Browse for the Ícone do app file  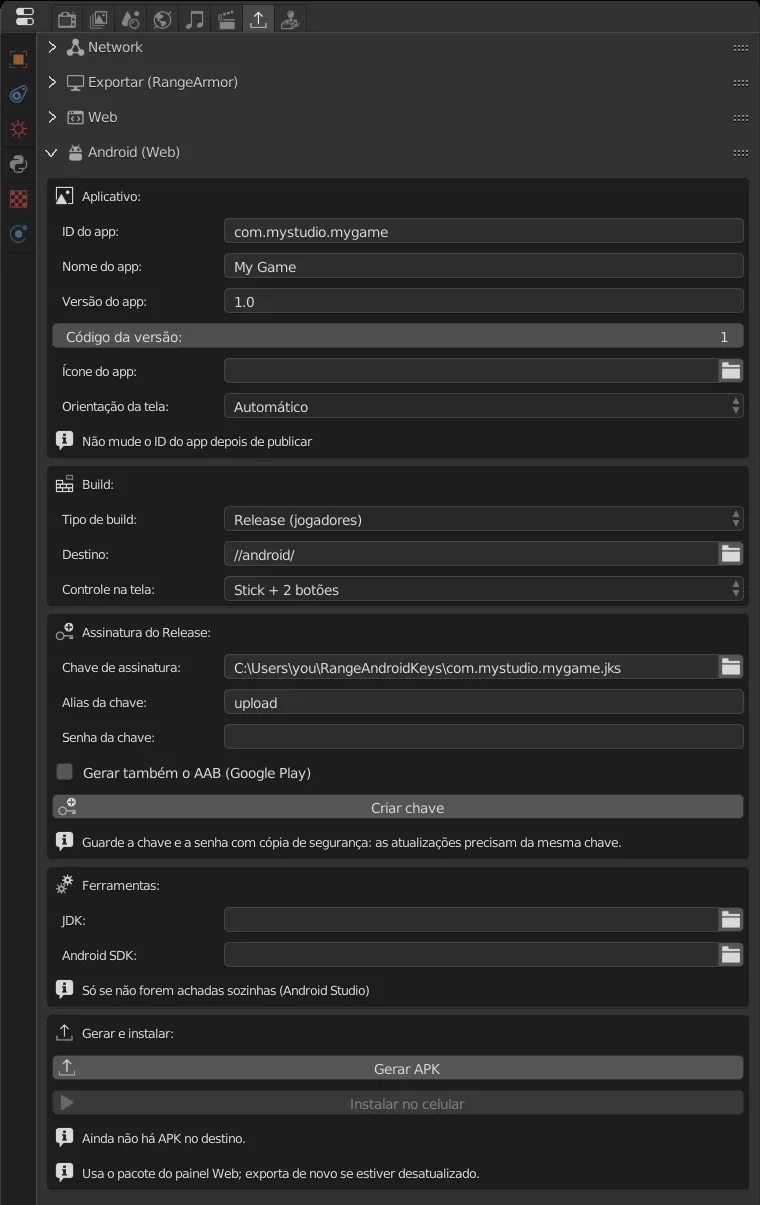(731, 371)
